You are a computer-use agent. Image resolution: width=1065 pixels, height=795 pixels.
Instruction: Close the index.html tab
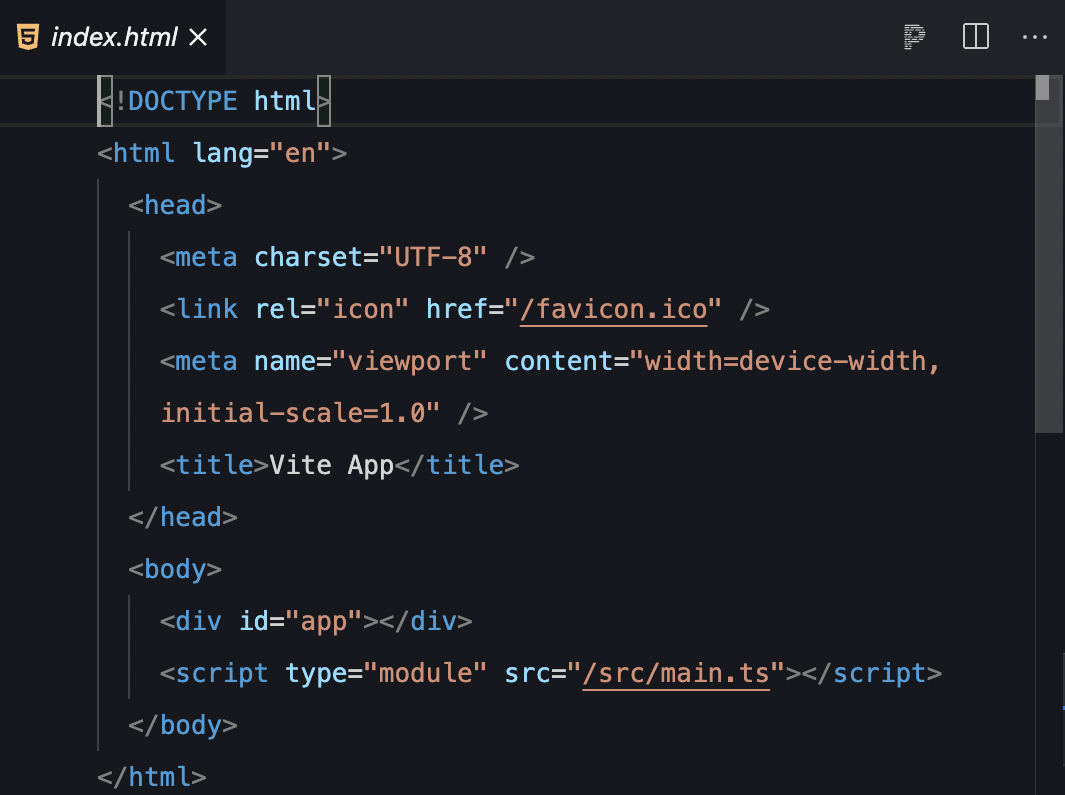(197, 37)
